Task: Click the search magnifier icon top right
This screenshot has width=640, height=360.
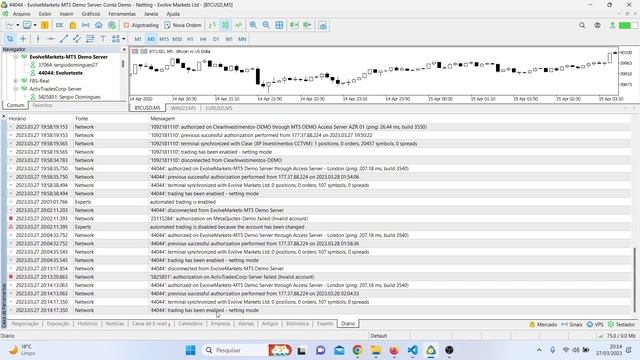Action: pos(582,25)
